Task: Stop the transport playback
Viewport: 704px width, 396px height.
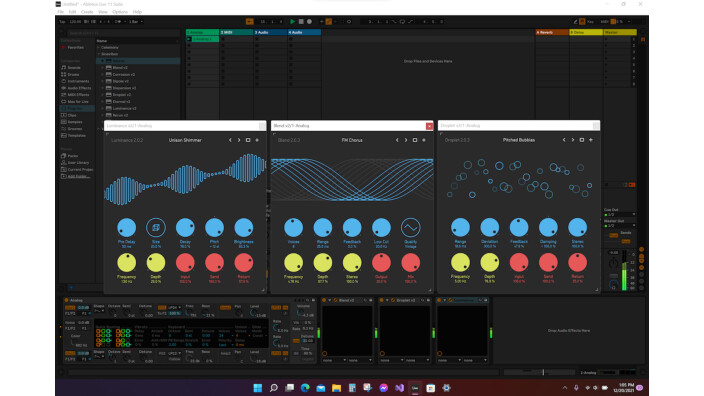Action: point(301,22)
